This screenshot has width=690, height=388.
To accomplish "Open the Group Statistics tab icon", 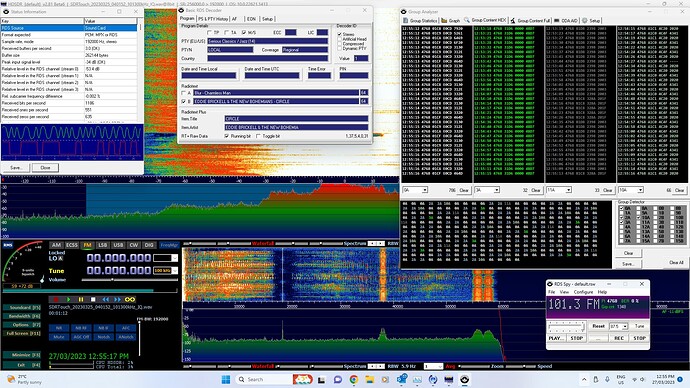I will pos(406,21).
